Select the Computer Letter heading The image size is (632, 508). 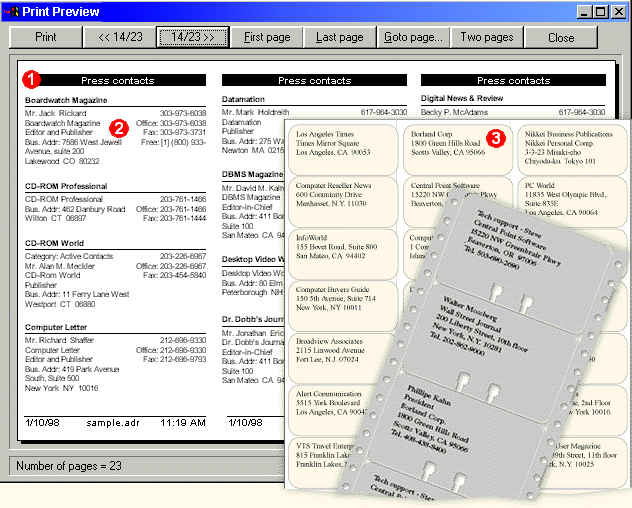56,327
